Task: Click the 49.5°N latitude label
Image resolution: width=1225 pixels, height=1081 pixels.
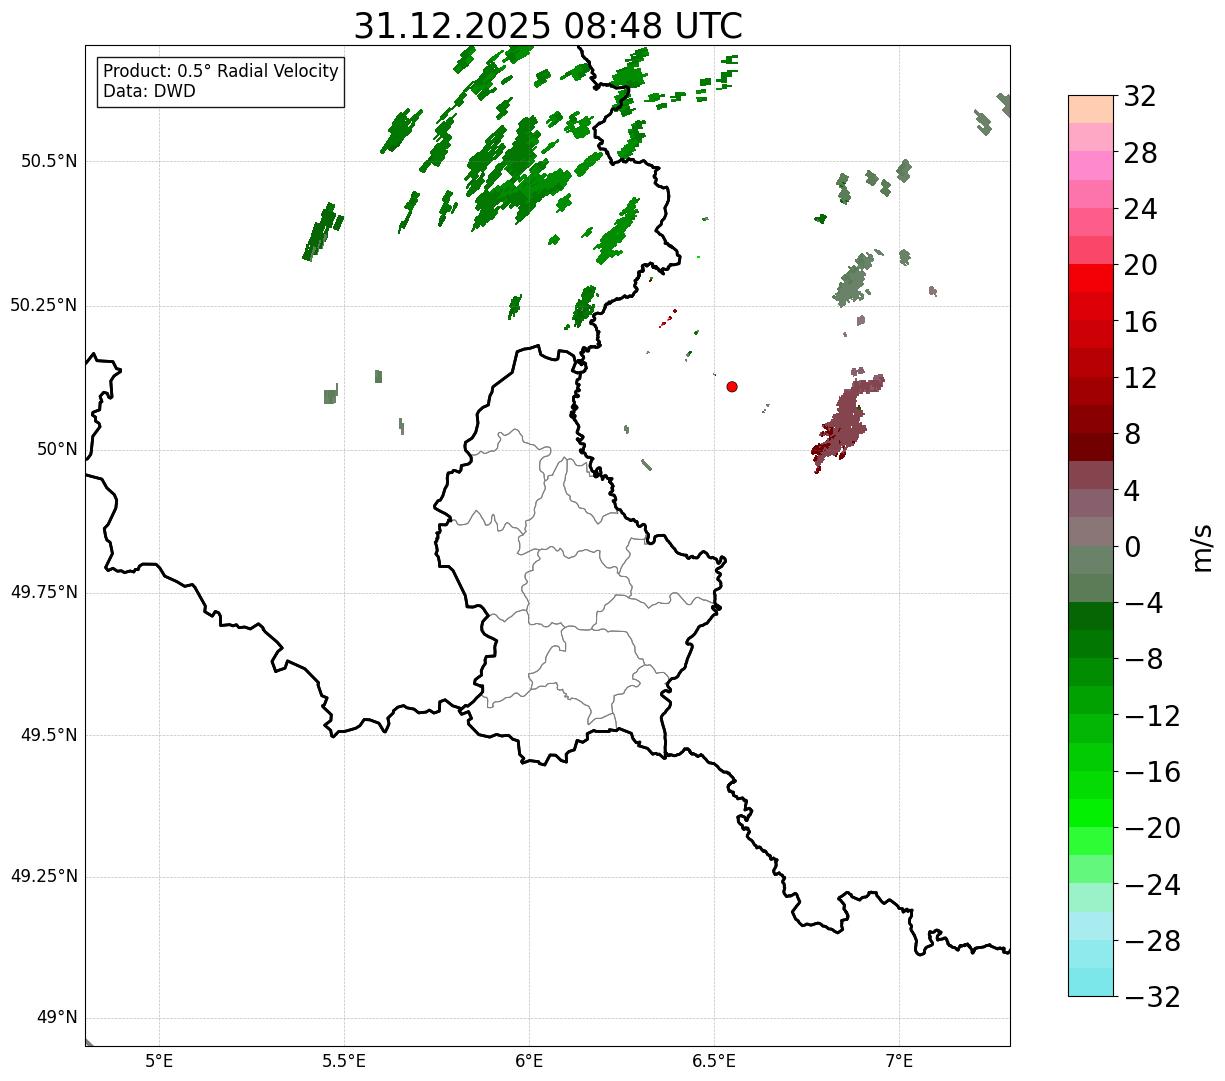Action: (49, 735)
